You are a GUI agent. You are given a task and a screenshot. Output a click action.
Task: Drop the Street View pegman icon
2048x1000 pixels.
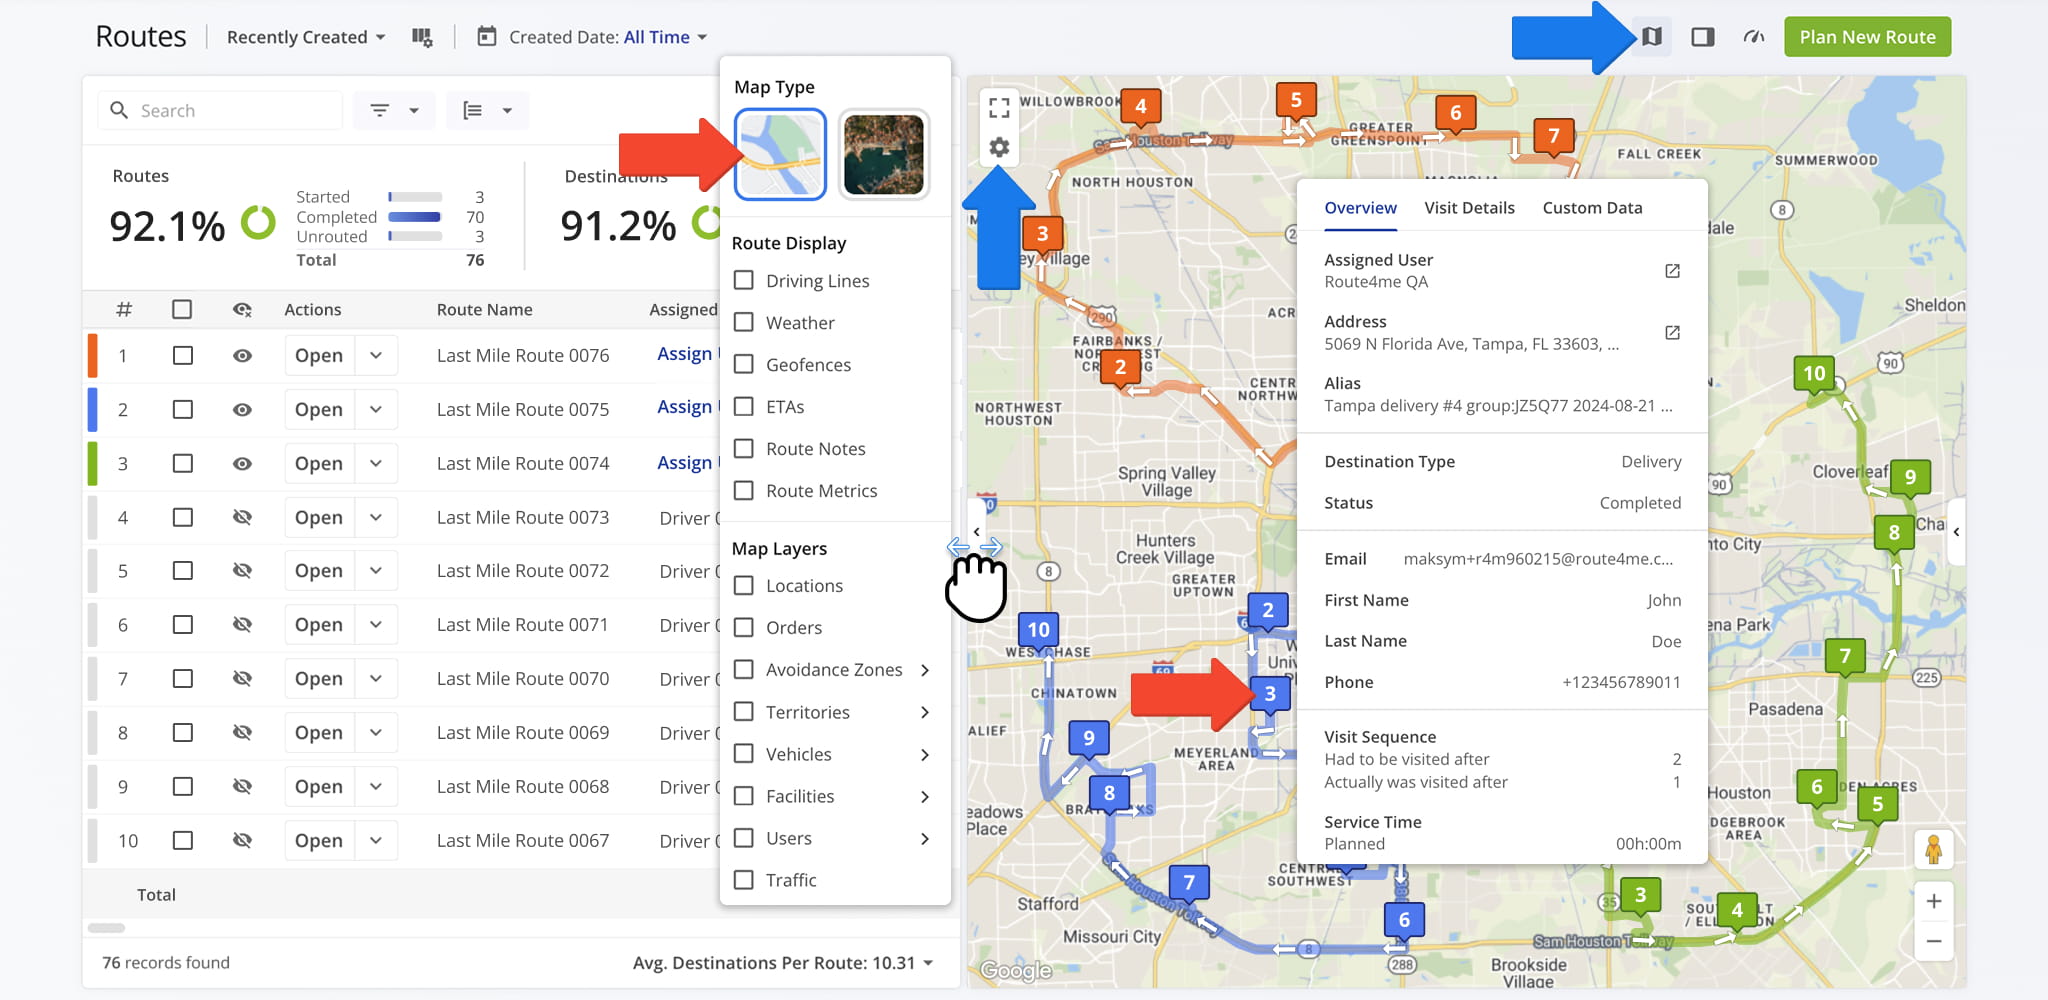[x=1933, y=850]
